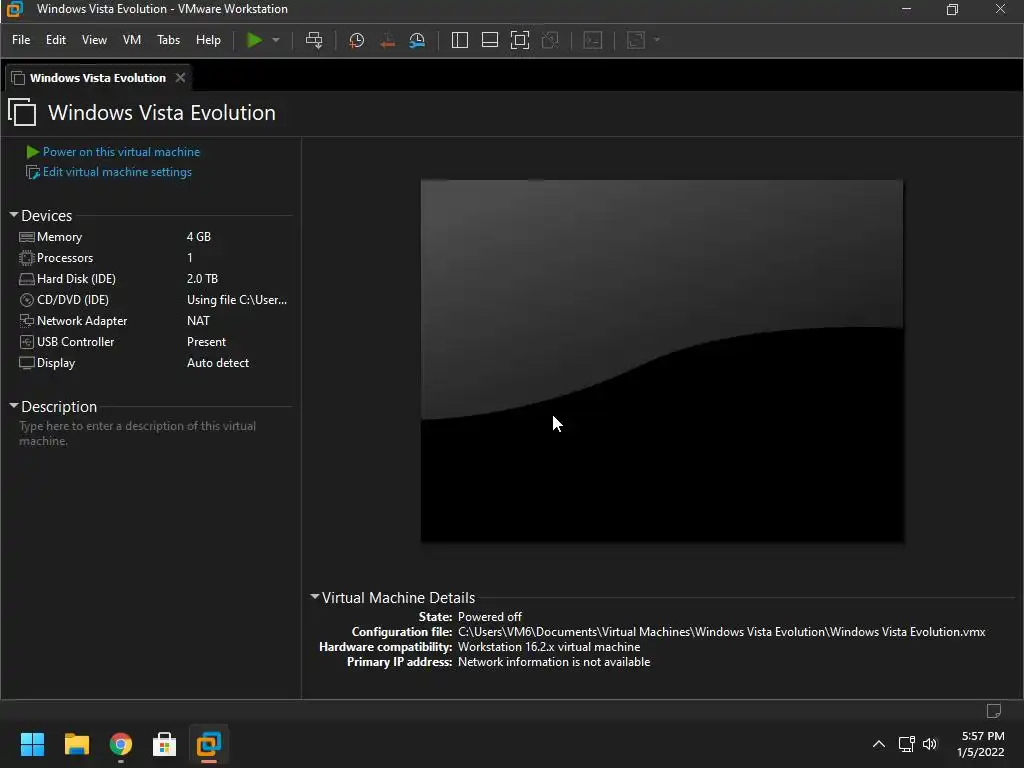Show hidden system tray icons chevron

coord(879,744)
